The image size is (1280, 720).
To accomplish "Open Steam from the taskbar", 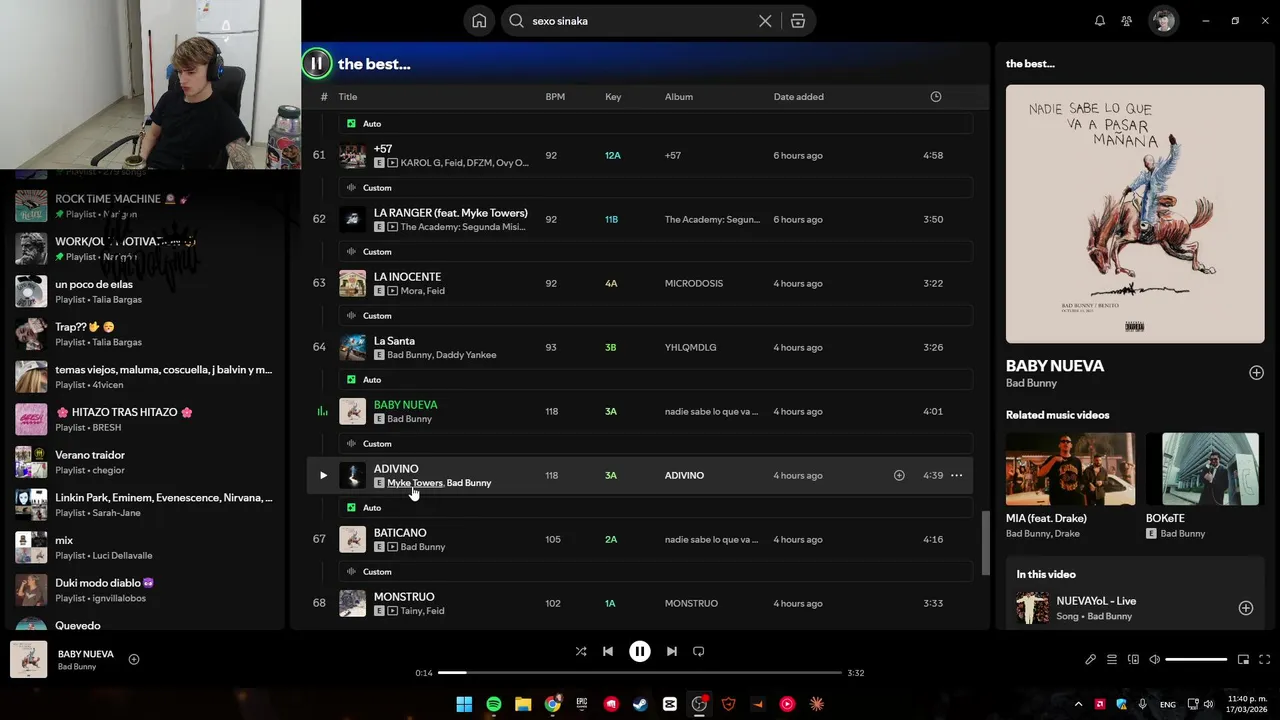I will (x=640, y=704).
